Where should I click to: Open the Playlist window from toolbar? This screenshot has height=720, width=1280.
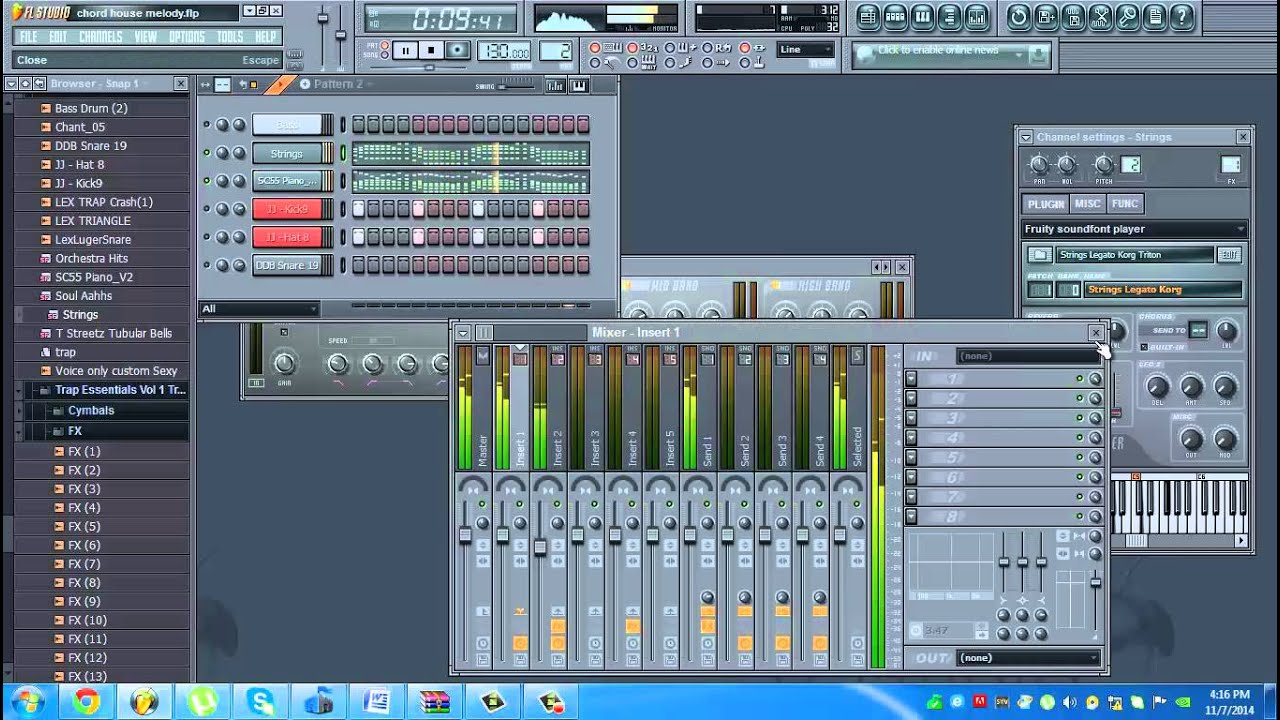[868, 17]
